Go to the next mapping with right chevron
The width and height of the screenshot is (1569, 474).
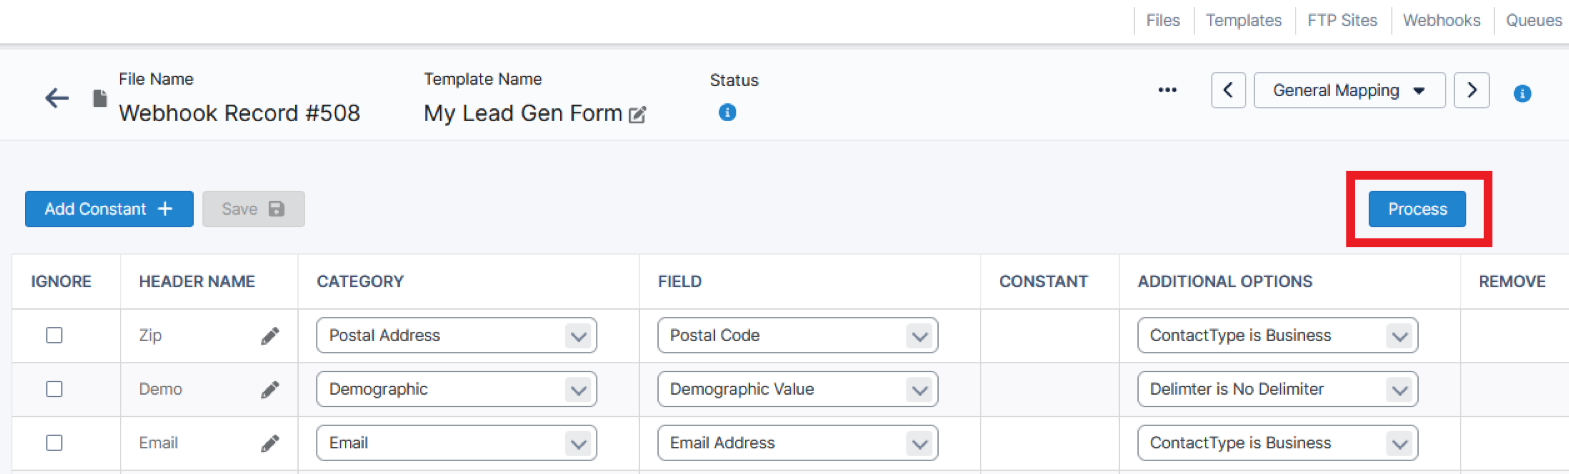tap(1471, 90)
